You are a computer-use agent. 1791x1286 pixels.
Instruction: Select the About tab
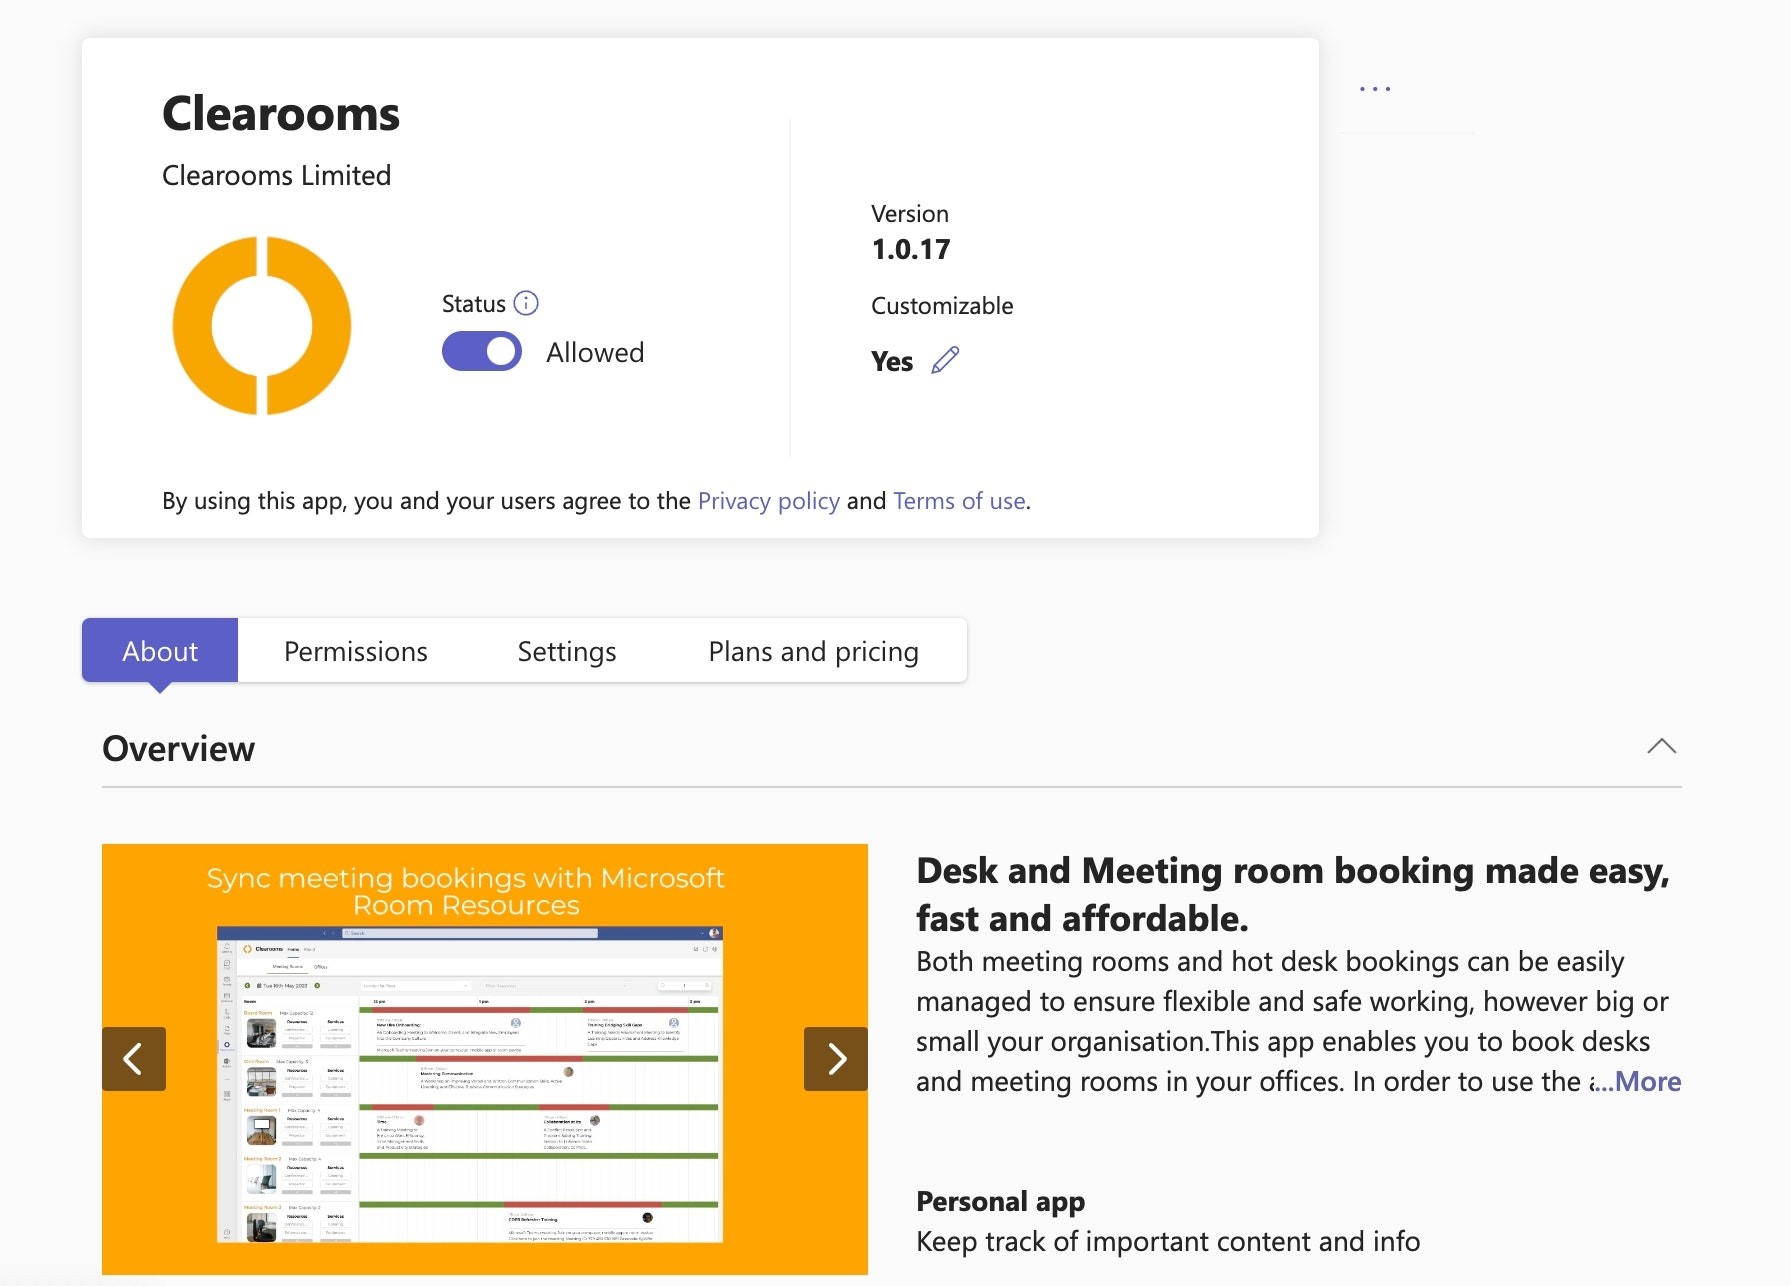tap(160, 651)
